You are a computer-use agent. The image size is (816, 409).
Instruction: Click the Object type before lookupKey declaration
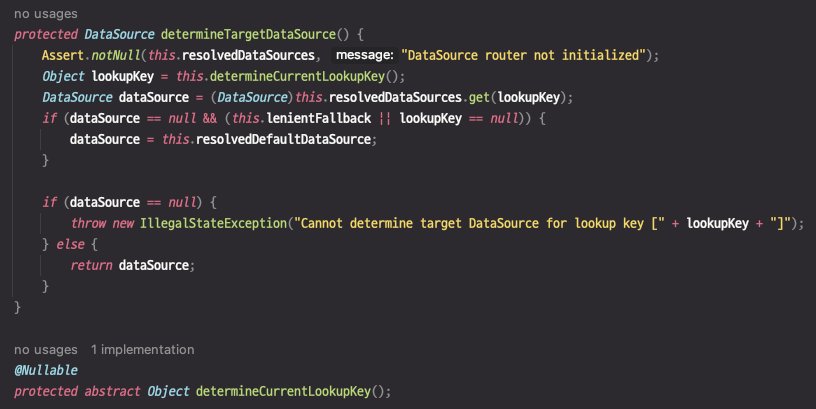[63, 76]
